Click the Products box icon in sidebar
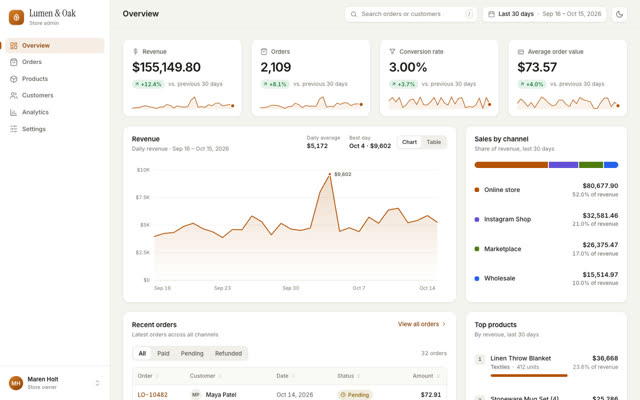This screenshot has width=640, height=400. click(13, 79)
